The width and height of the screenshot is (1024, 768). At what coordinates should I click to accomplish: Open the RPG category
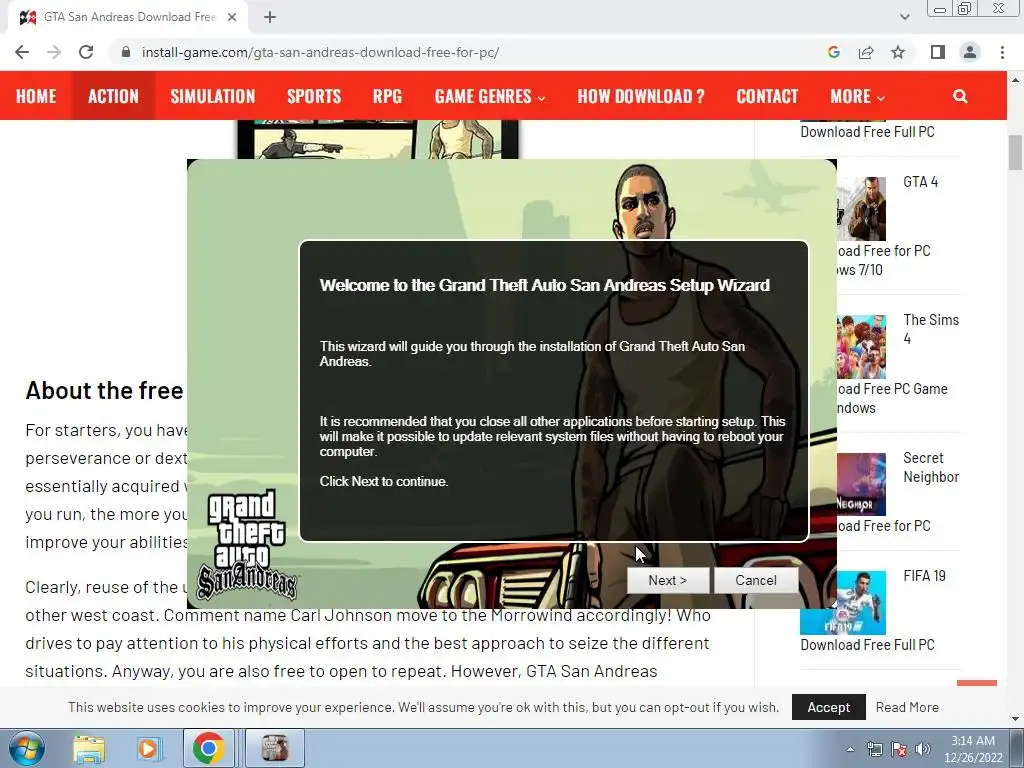[387, 96]
